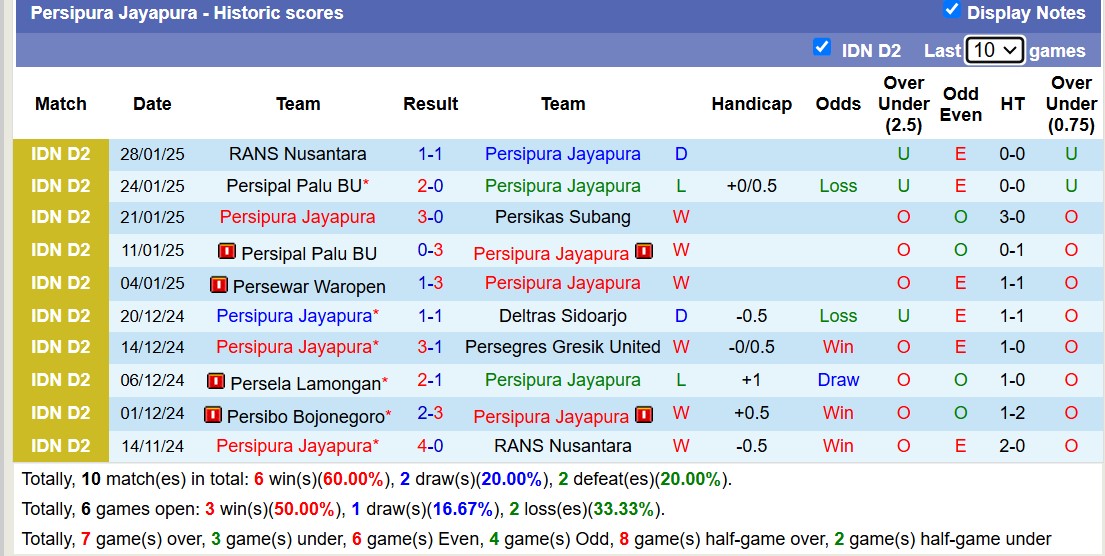Open RANS Nusantara team link on 14/11/24
Image resolution: width=1105 pixels, height=556 pixels.
[562, 445]
